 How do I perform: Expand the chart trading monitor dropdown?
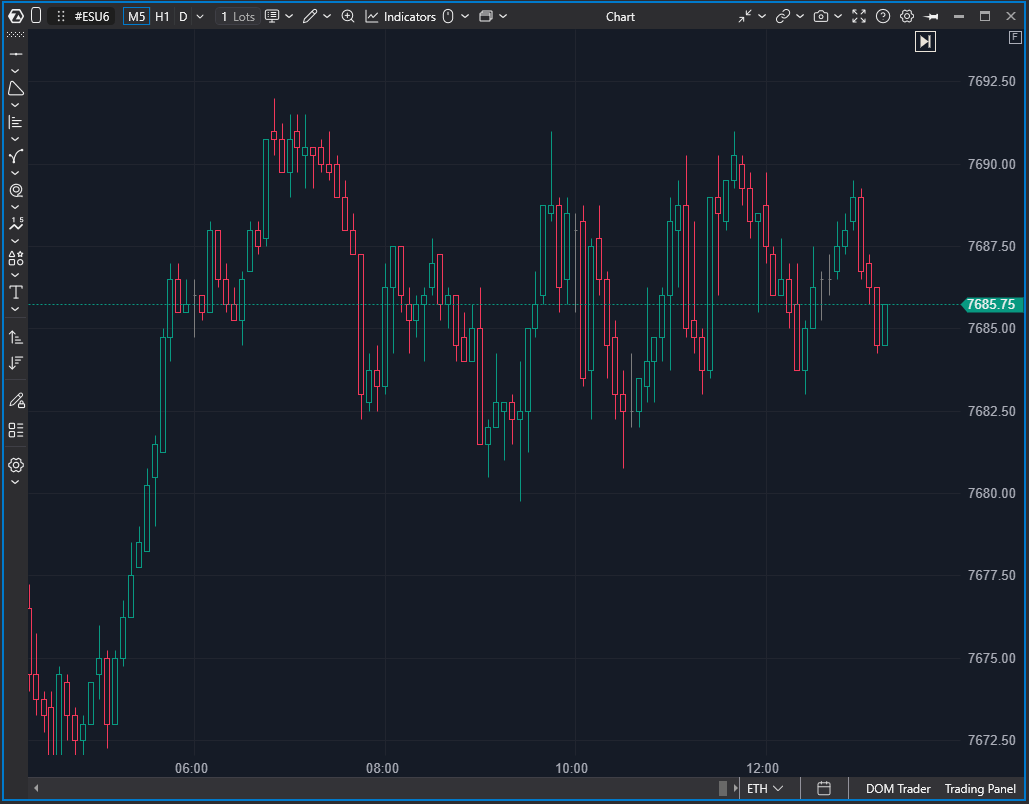289,16
